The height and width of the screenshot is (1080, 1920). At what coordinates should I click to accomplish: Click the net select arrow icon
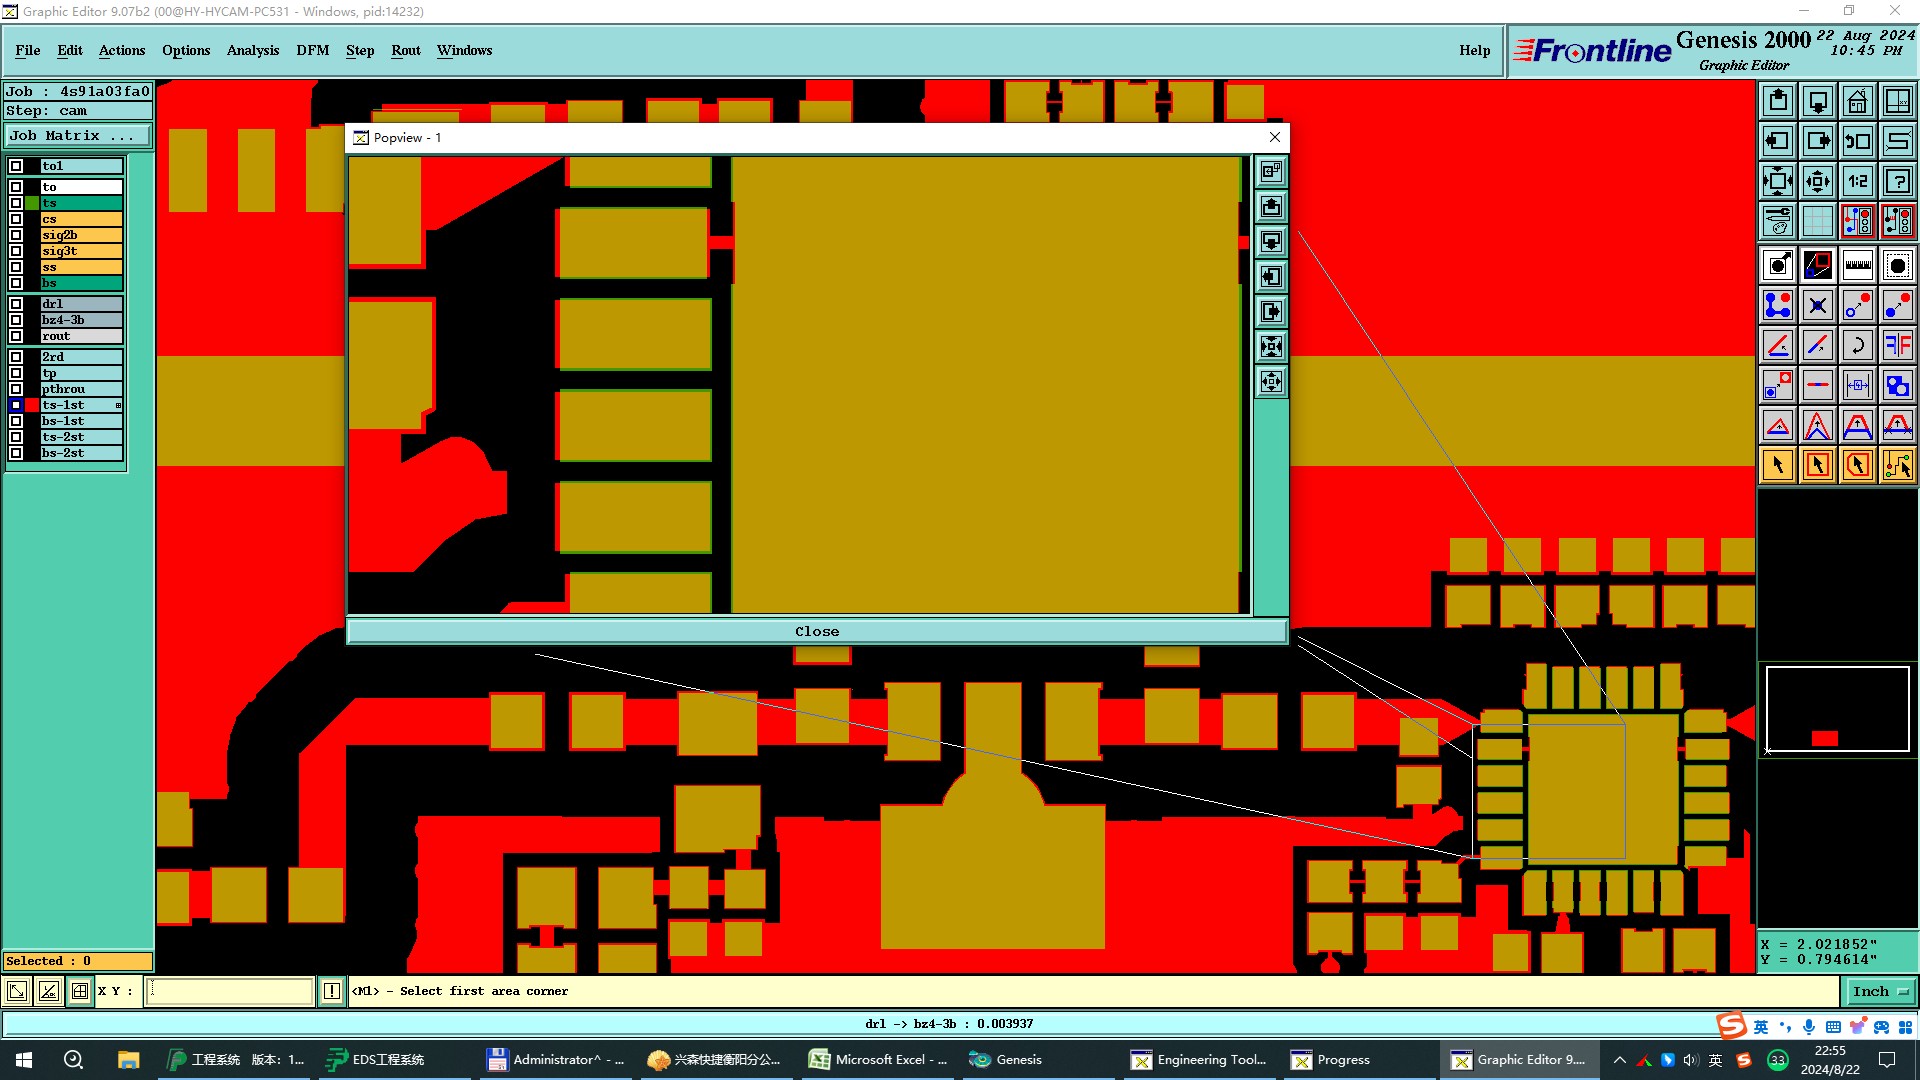1897,465
